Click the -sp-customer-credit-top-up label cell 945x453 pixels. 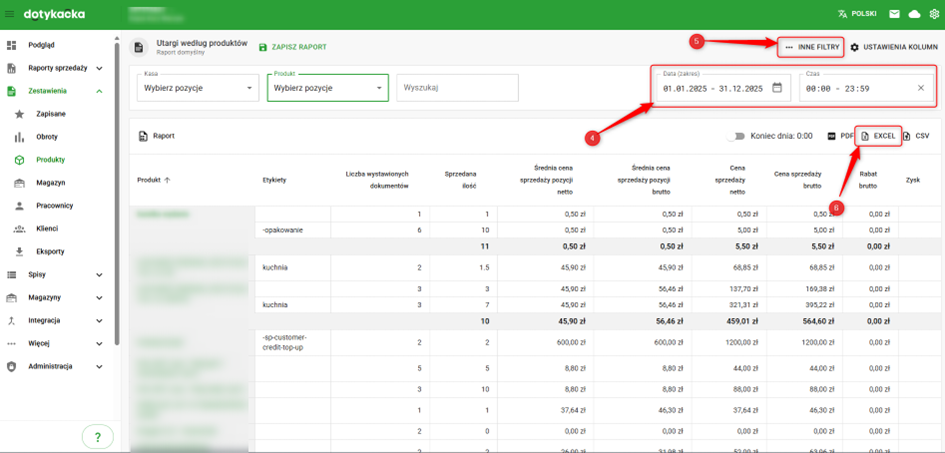point(293,343)
